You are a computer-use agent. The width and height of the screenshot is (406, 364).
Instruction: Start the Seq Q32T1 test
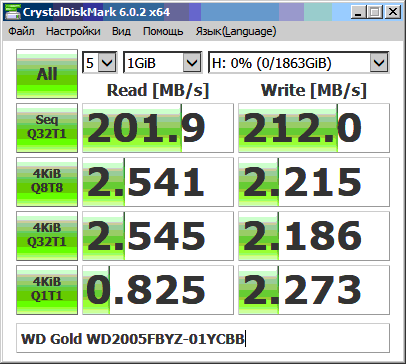pyautogui.click(x=47, y=128)
